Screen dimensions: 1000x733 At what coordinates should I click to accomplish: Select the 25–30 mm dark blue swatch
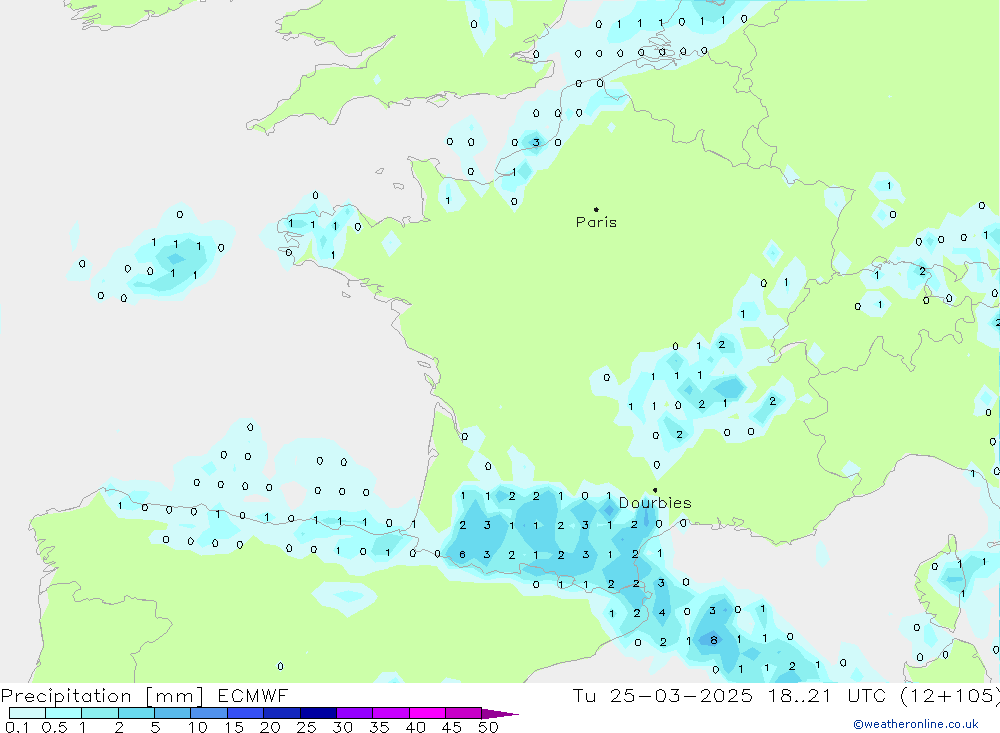[318, 713]
